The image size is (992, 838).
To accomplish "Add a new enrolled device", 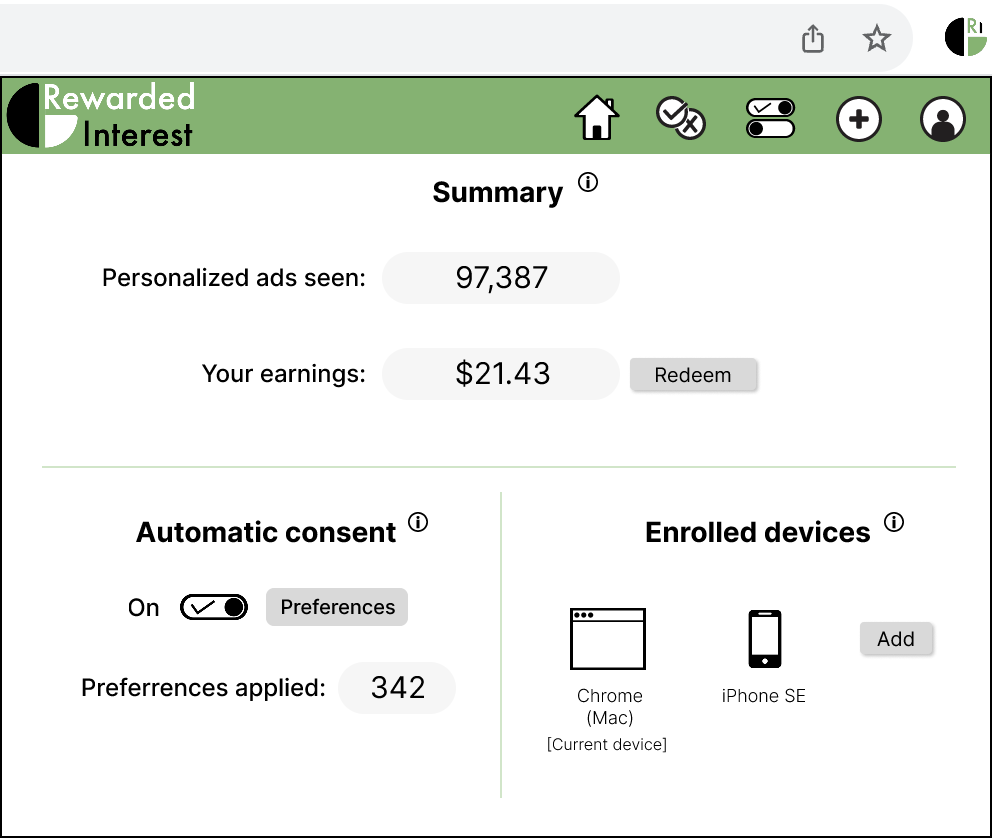I will click(x=896, y=639).
